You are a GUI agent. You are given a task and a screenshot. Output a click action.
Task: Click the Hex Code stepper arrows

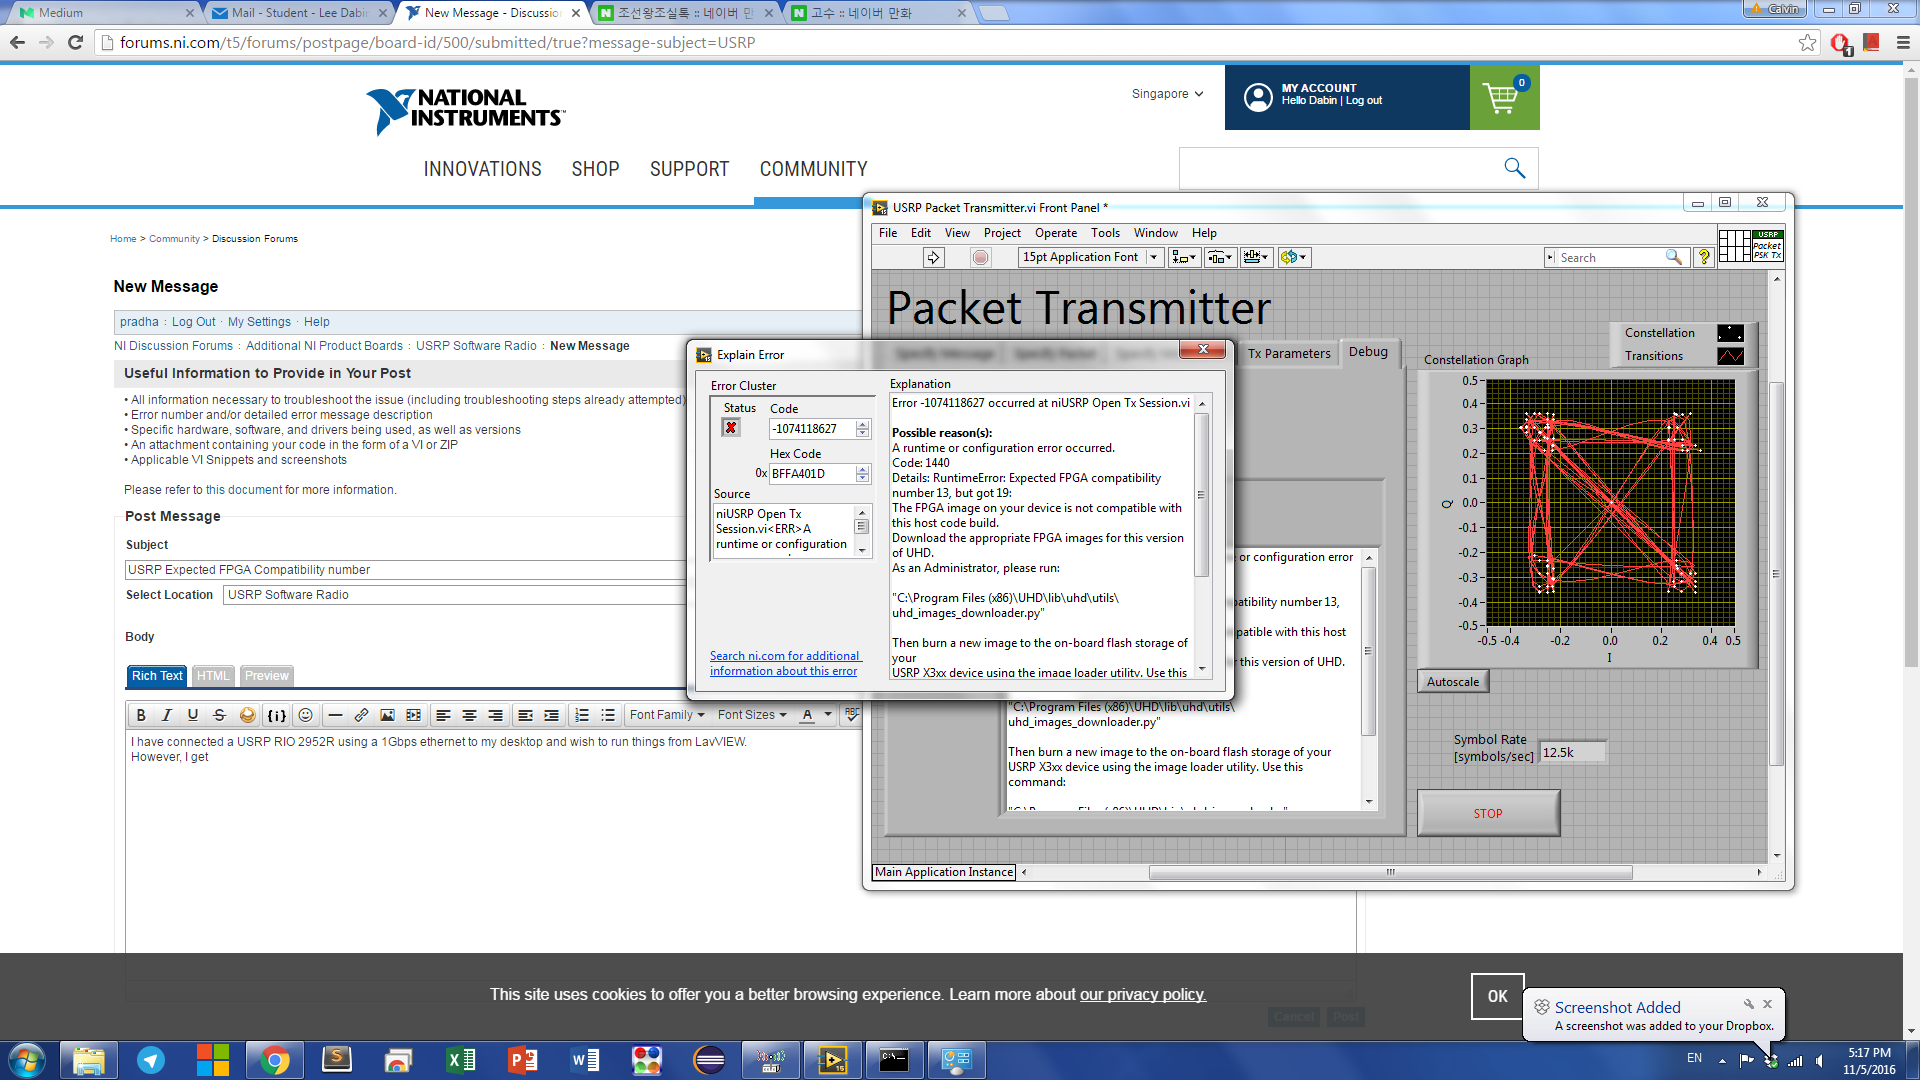[862, 474]
